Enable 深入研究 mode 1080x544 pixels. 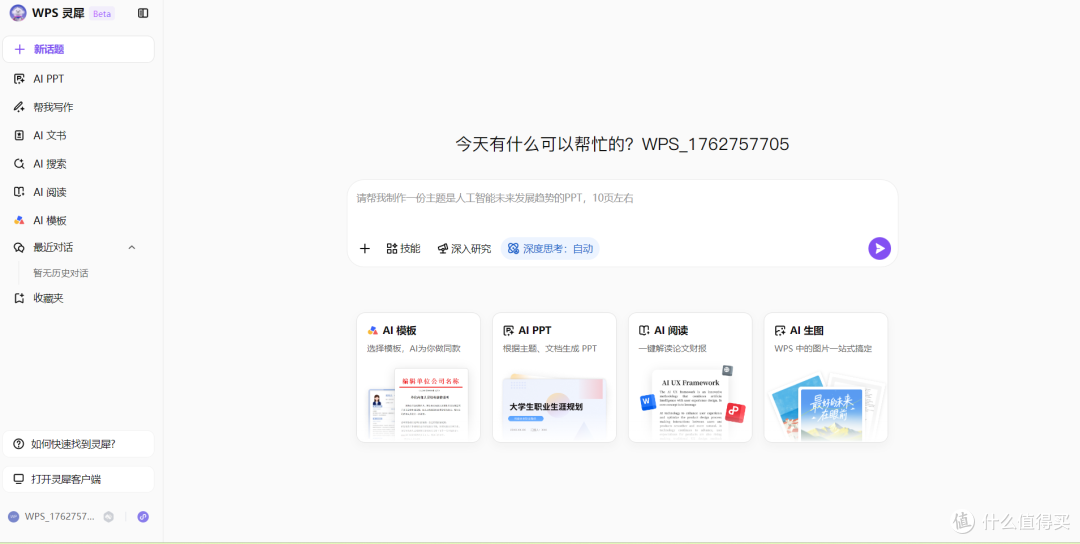(x=464, y=249)
